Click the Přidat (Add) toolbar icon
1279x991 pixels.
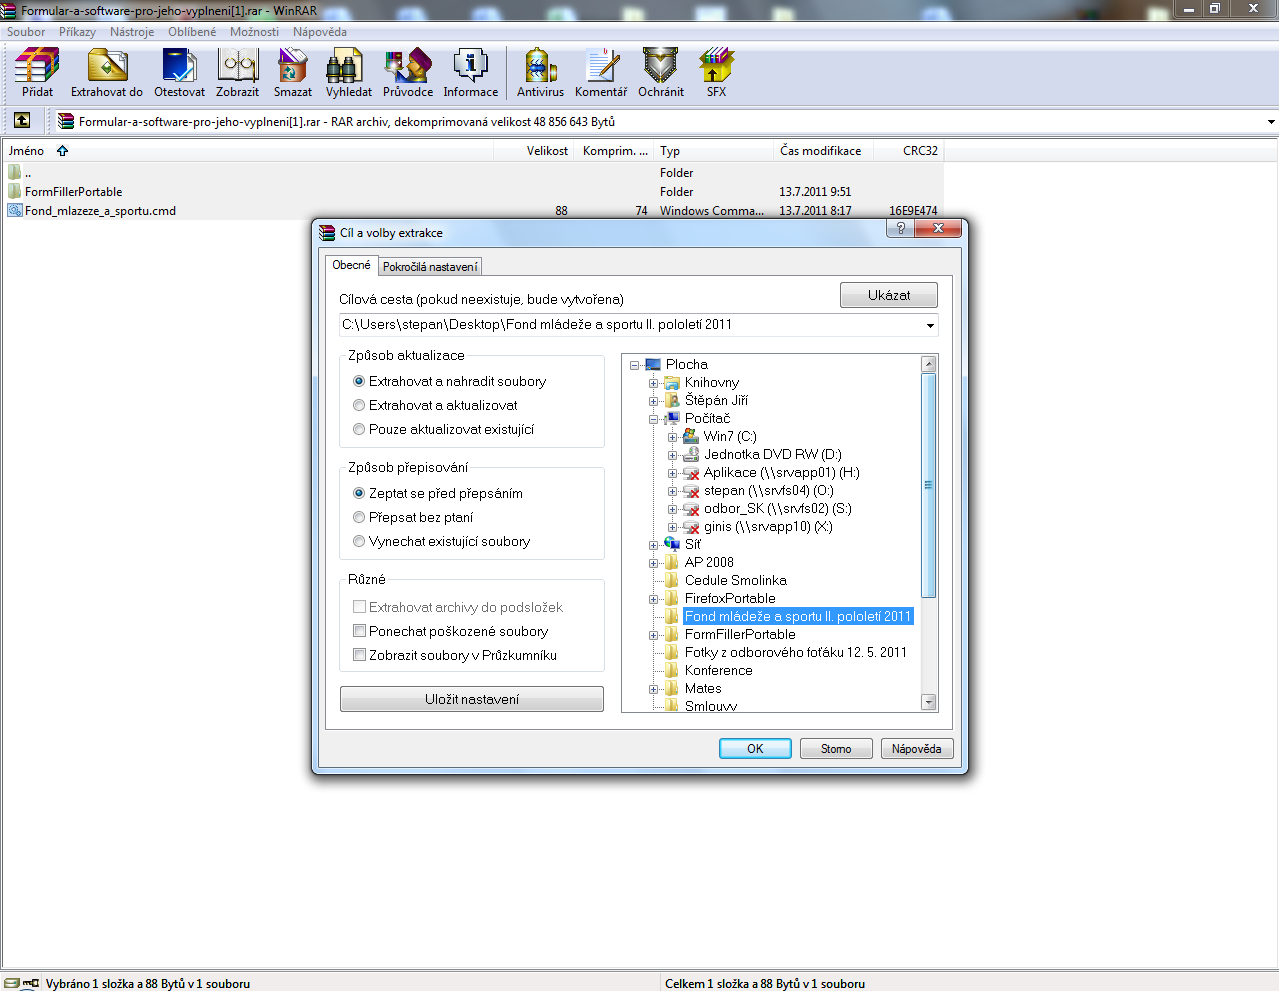click(38, 66)
